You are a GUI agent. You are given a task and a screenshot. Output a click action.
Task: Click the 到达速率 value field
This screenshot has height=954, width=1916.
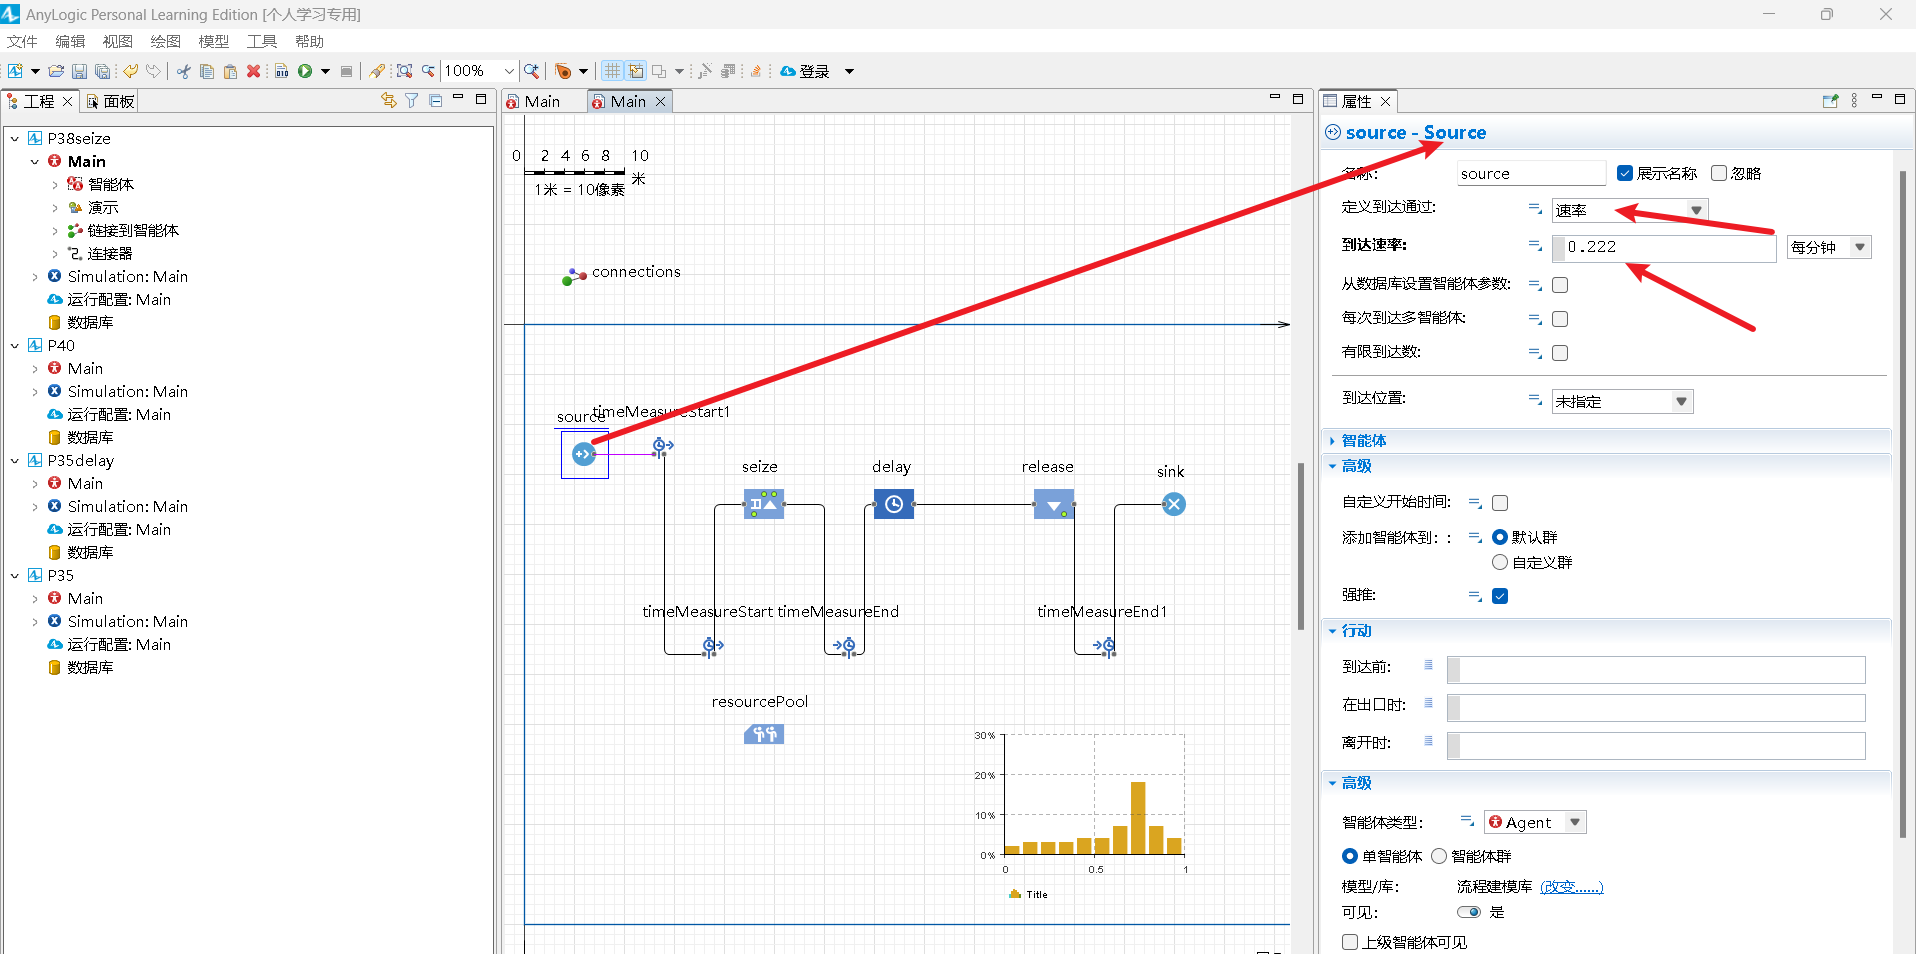[x=1664, y=247]
